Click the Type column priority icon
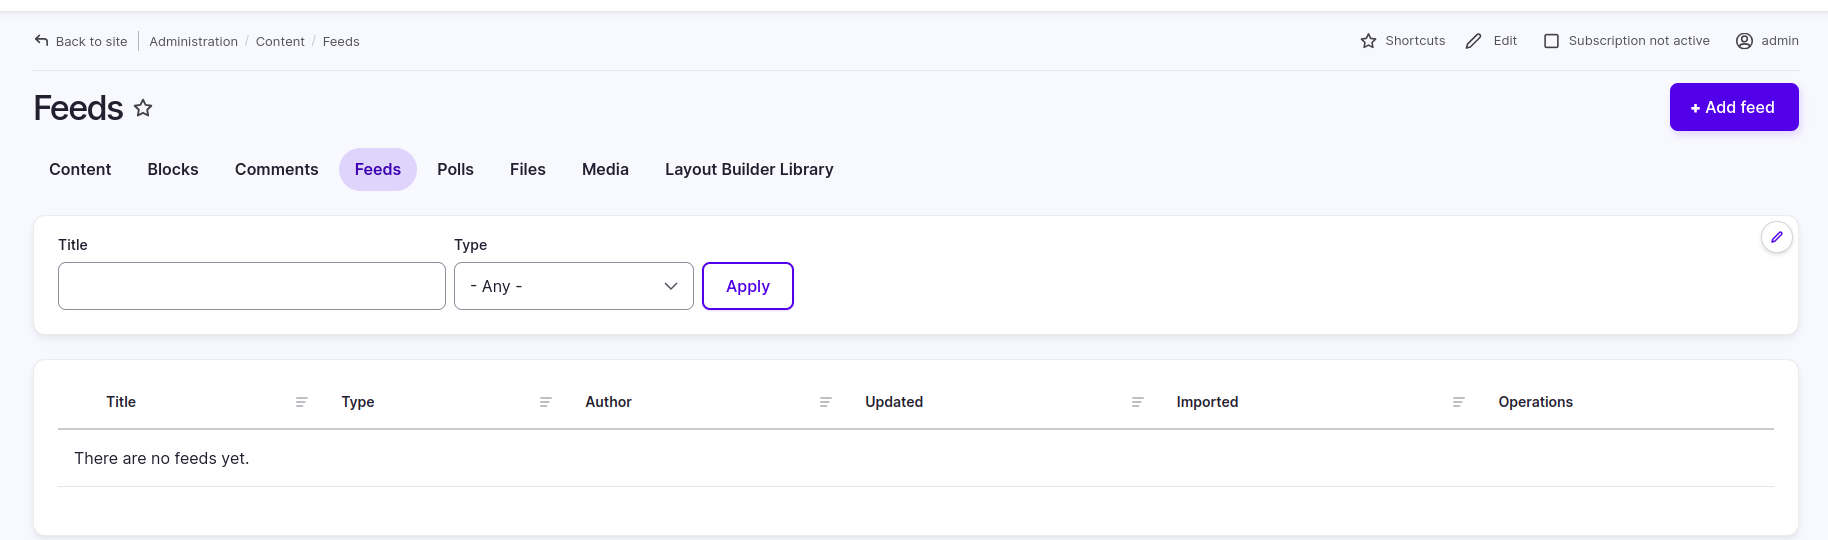The image size is (1828, 540). point(546,402)
